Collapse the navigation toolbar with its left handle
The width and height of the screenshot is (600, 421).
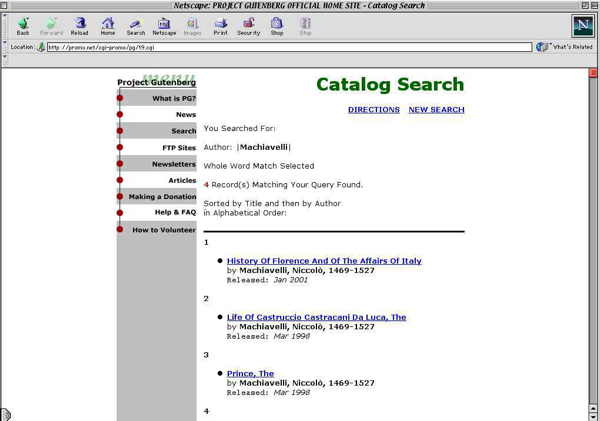tap(5, 26)
